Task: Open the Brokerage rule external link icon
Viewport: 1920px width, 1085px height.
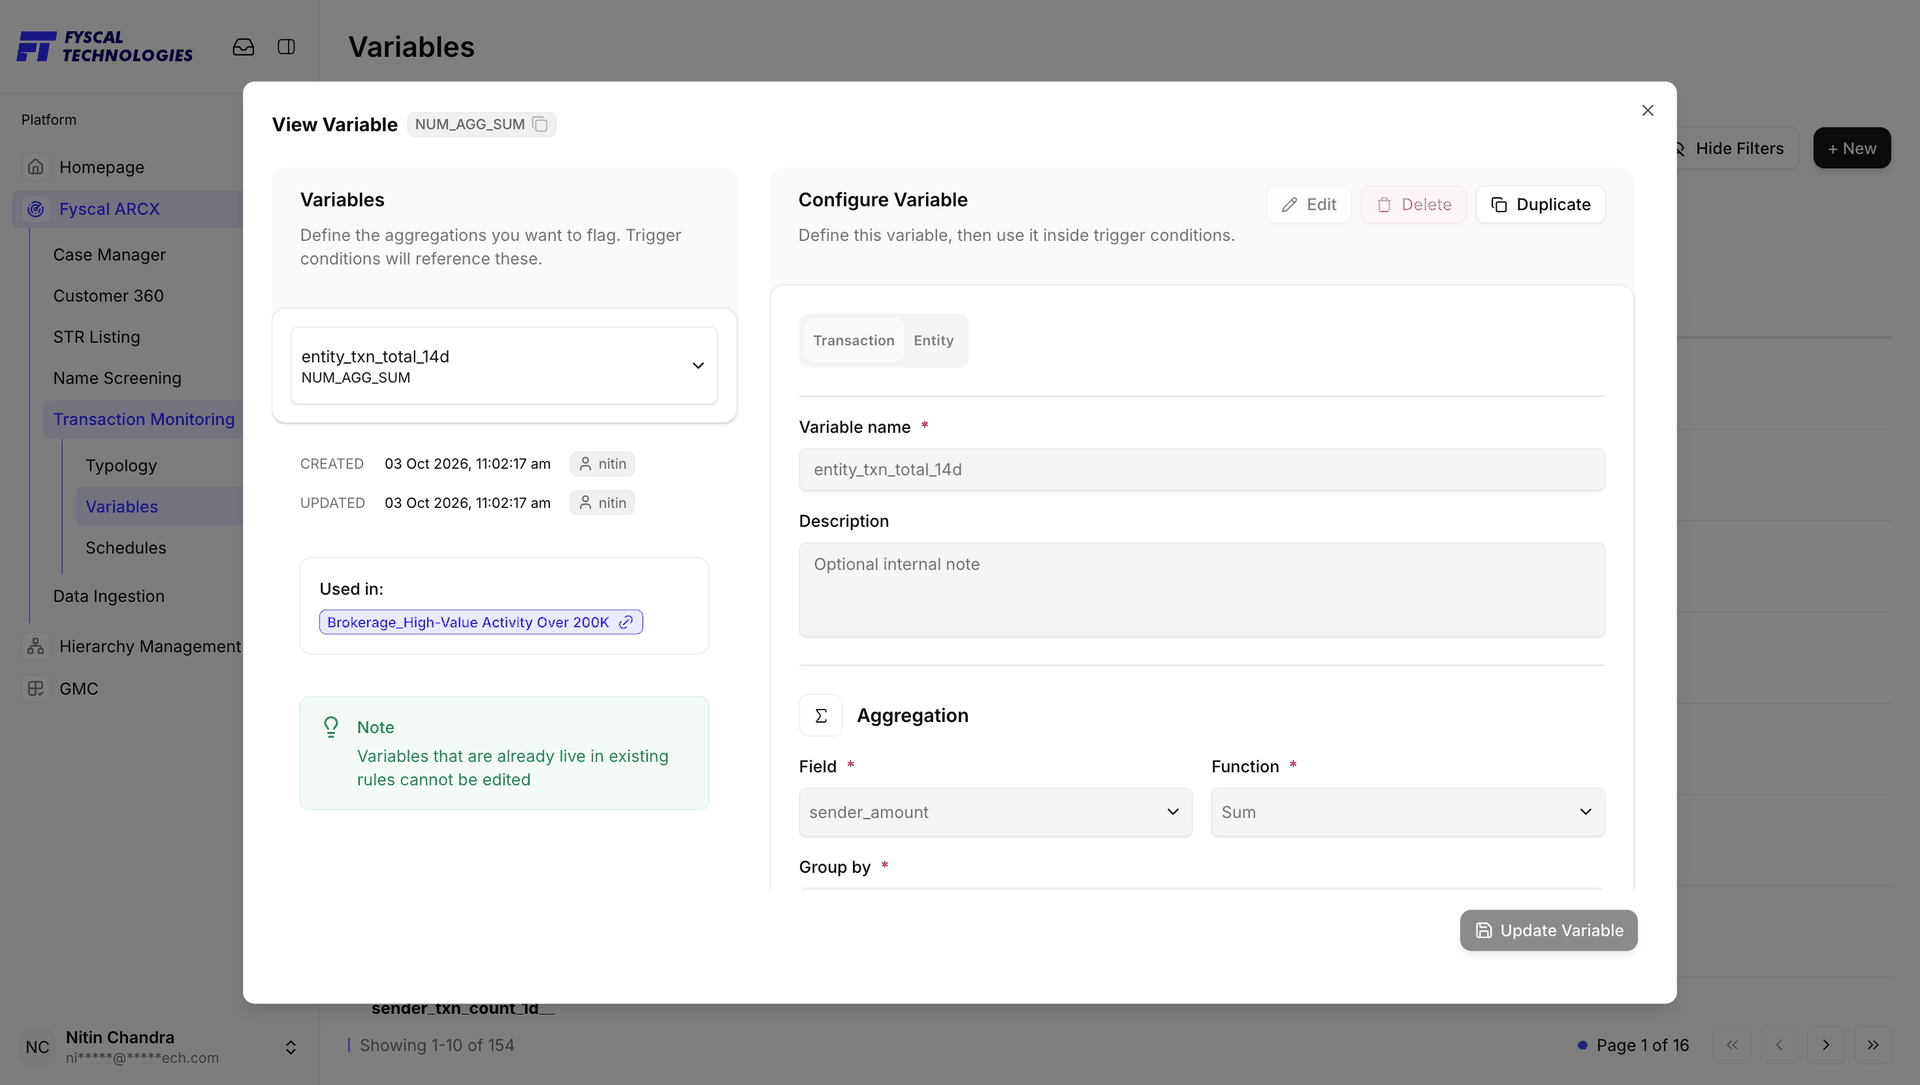Action: (x=626, y=622)
